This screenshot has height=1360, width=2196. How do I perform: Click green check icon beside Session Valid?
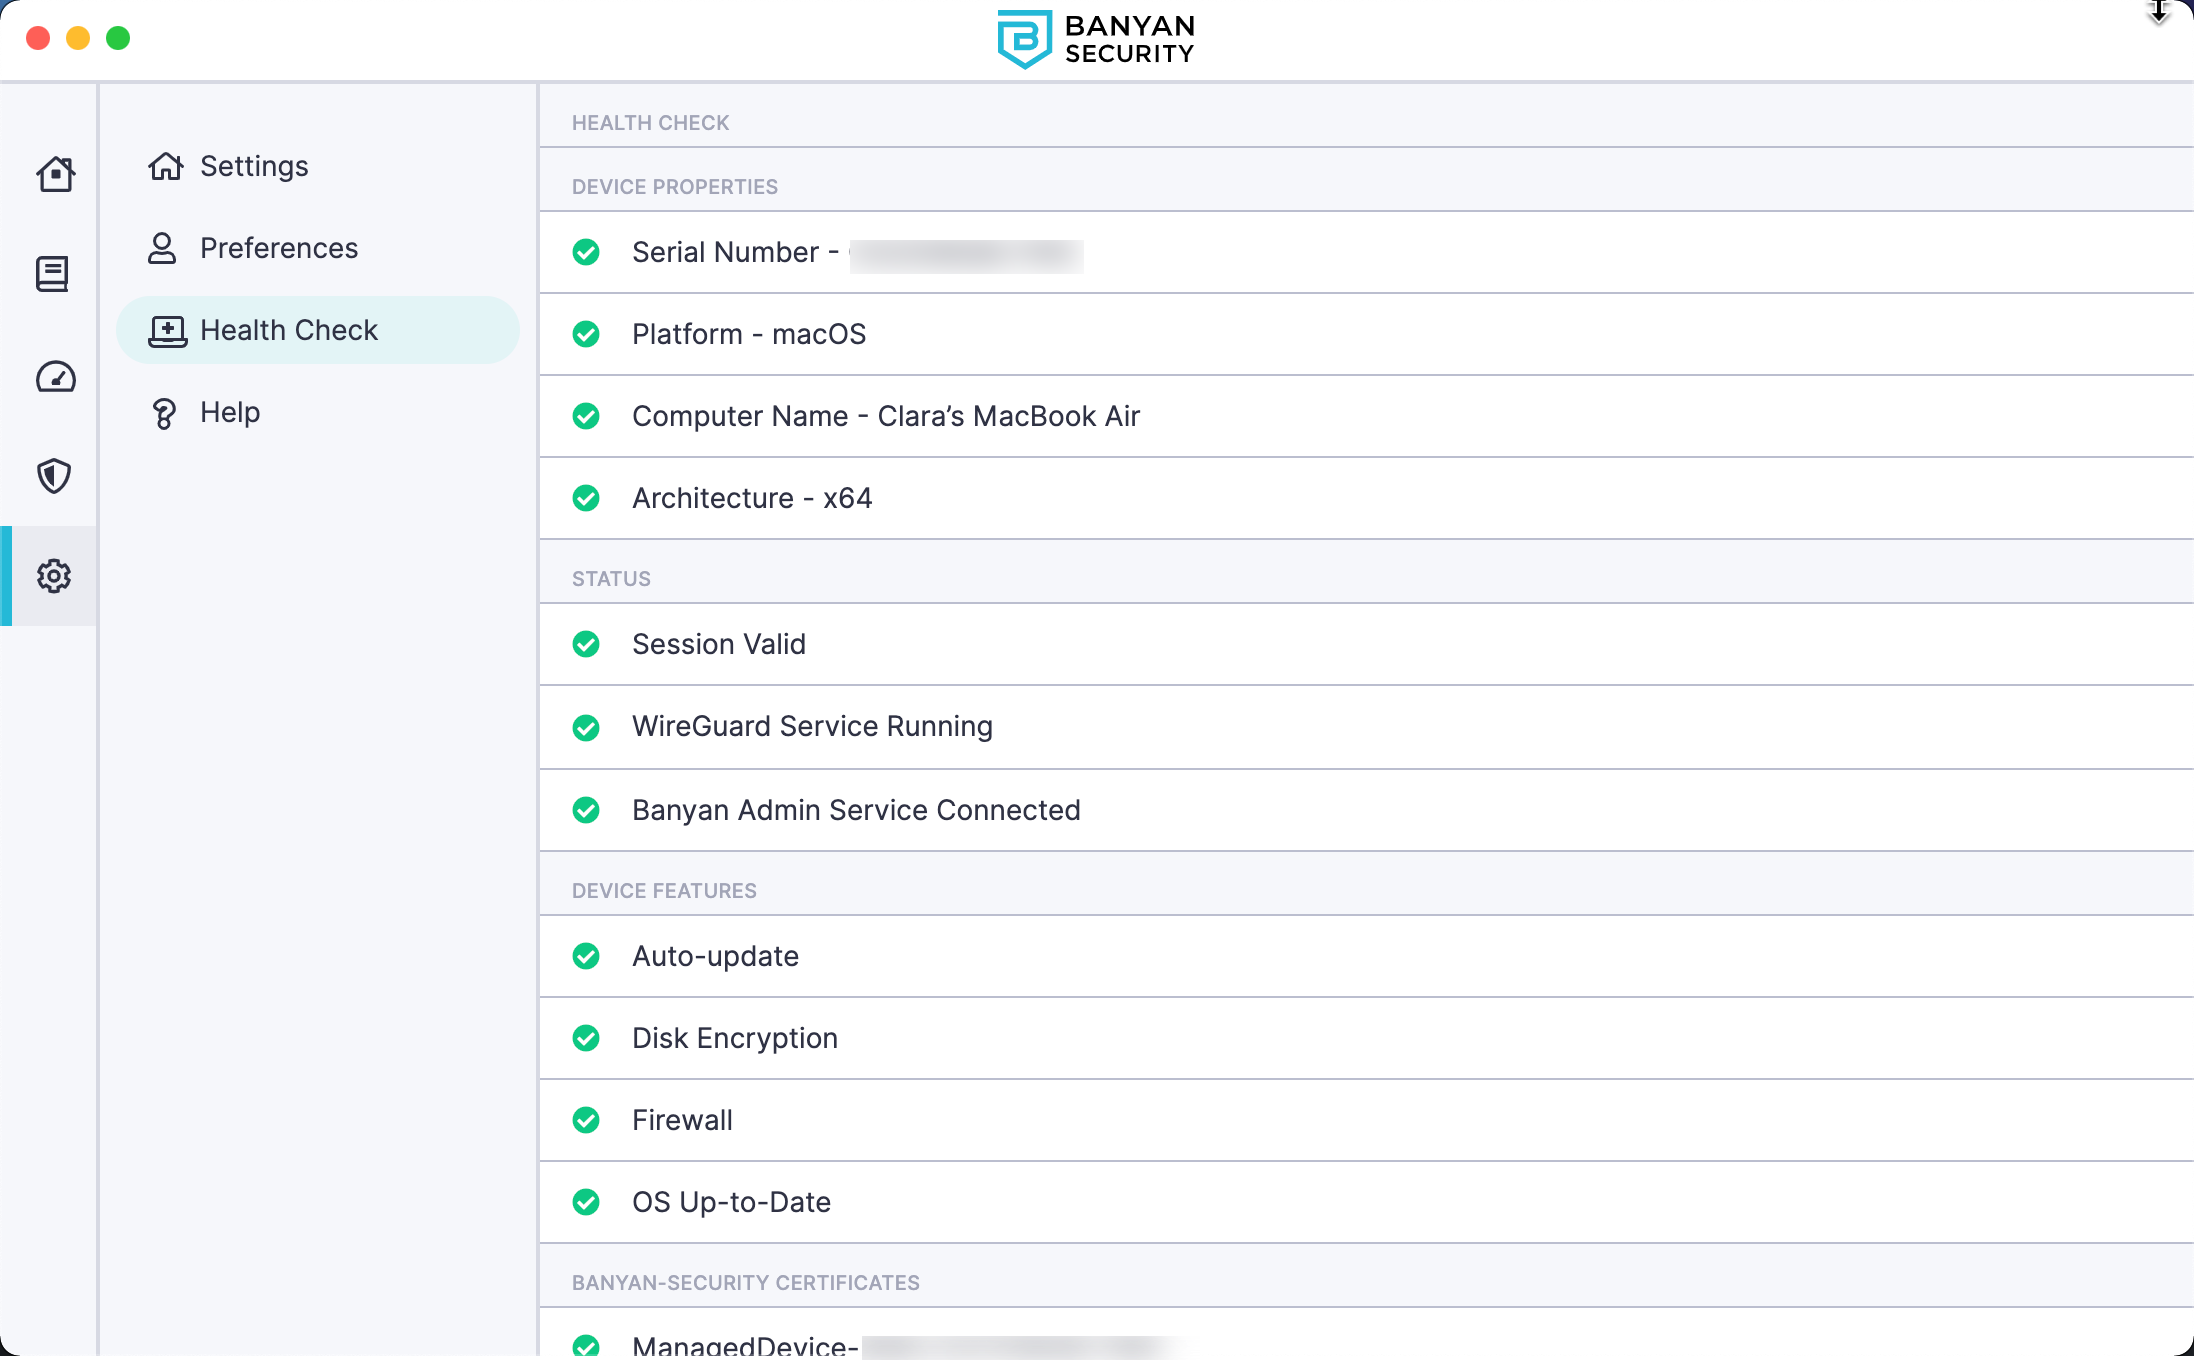tap(586, 644)
